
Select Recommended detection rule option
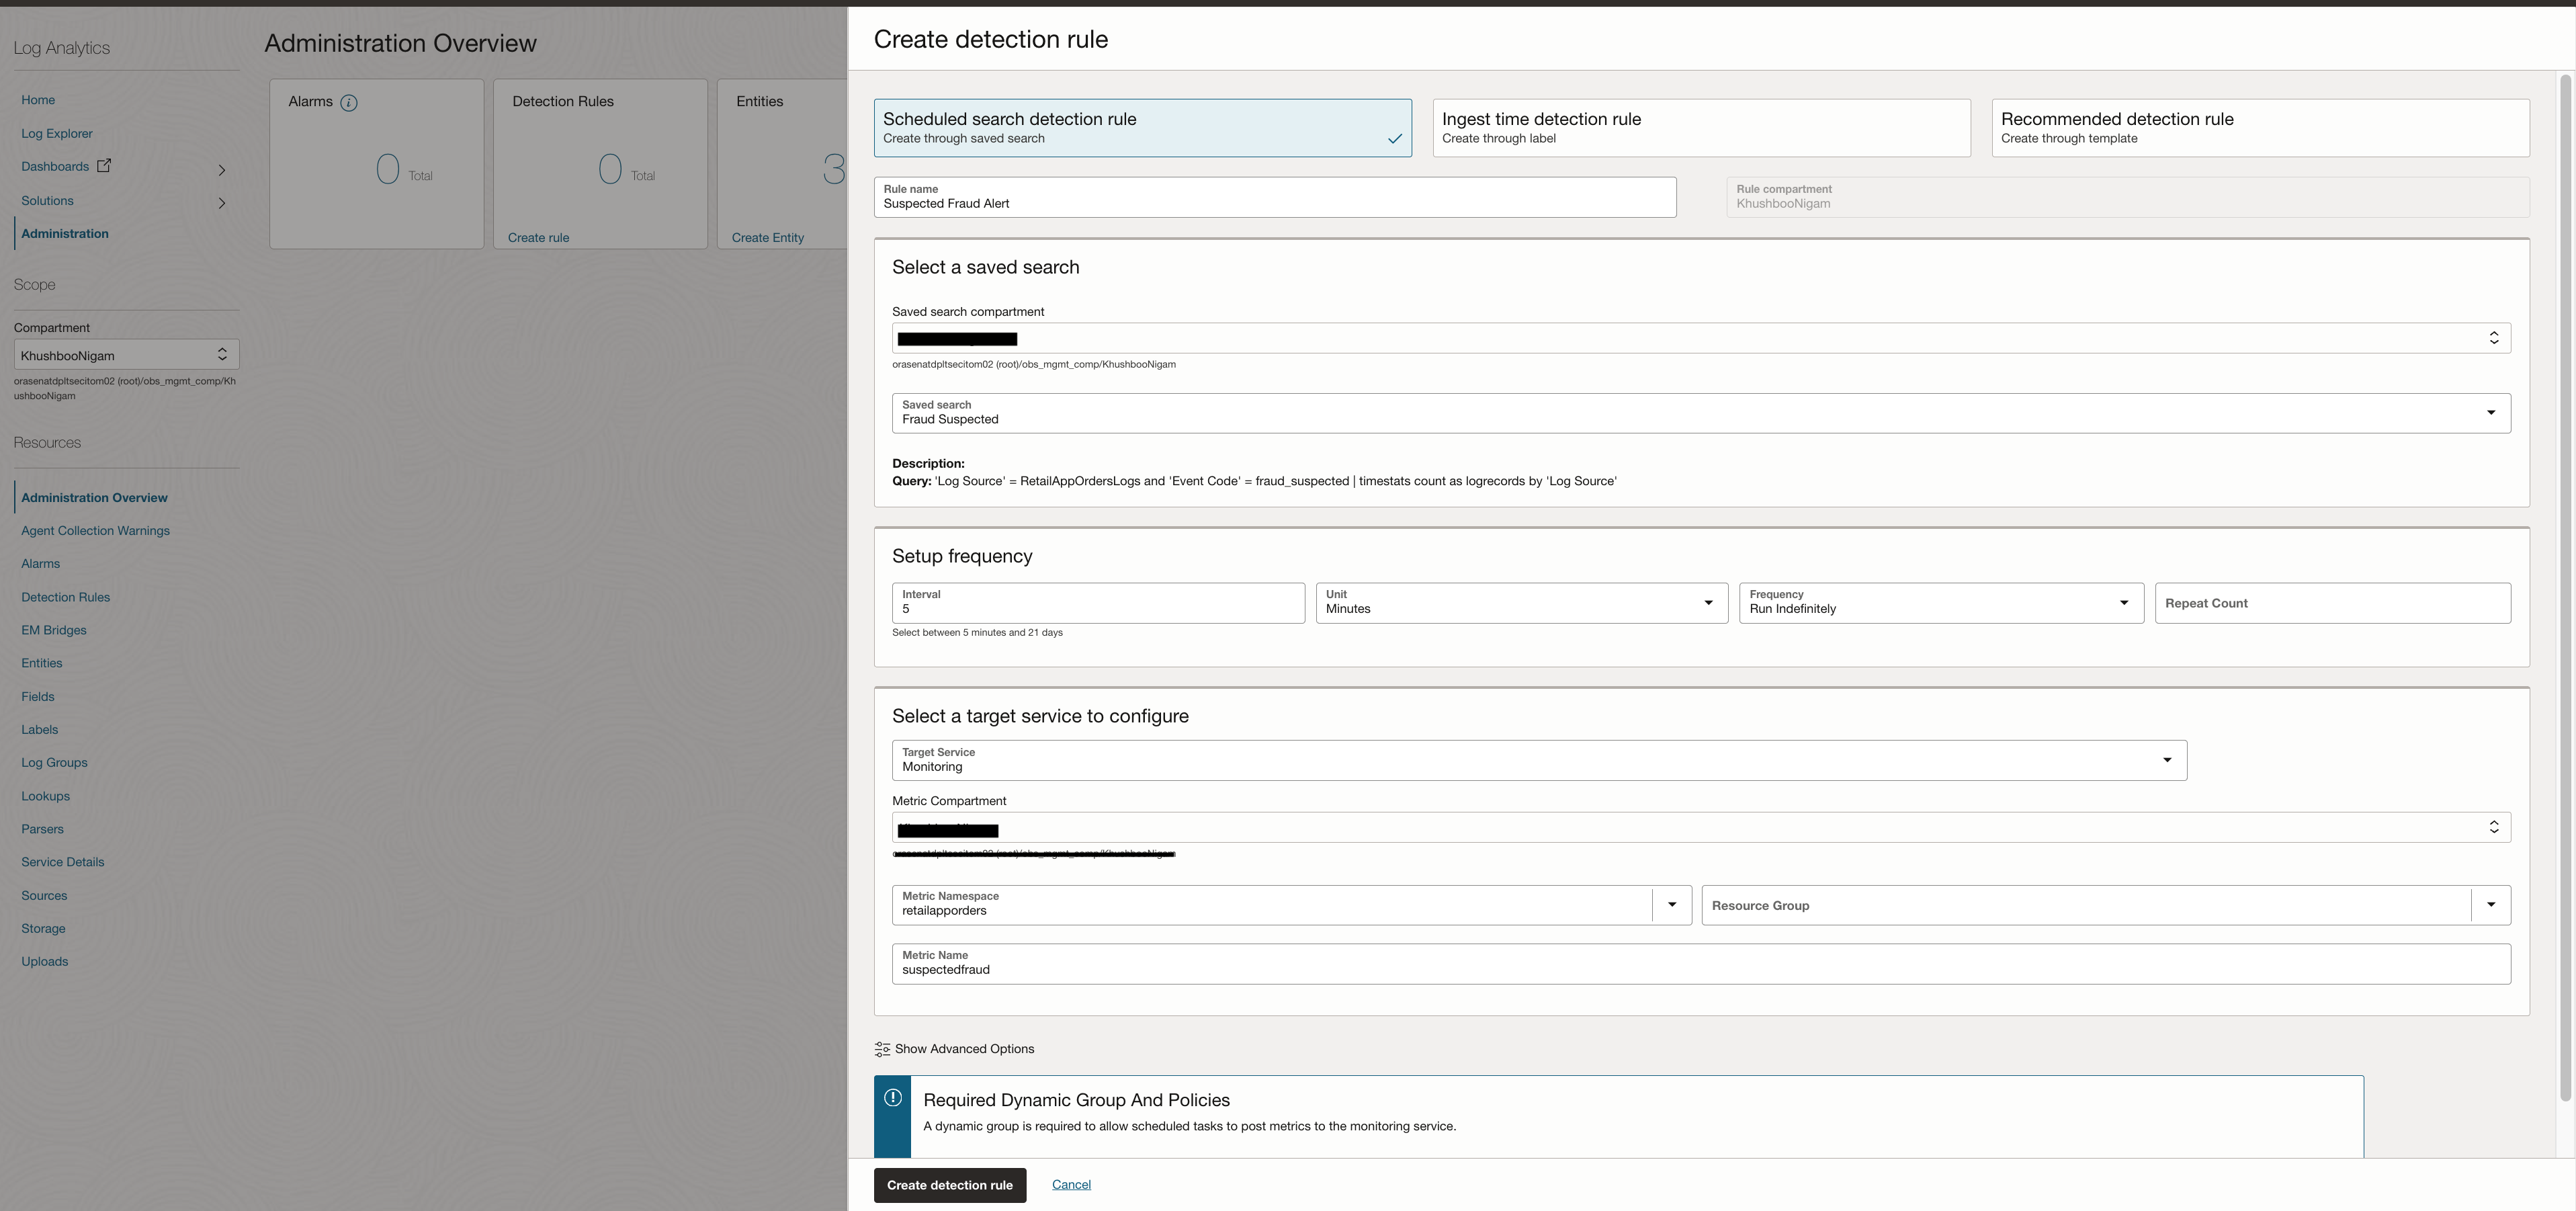[2259, 128]
